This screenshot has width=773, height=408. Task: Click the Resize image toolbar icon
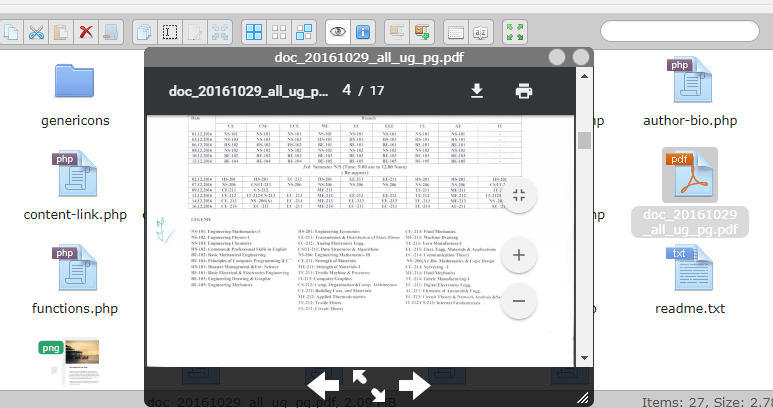pyautogui.click(x=220, y=33)
